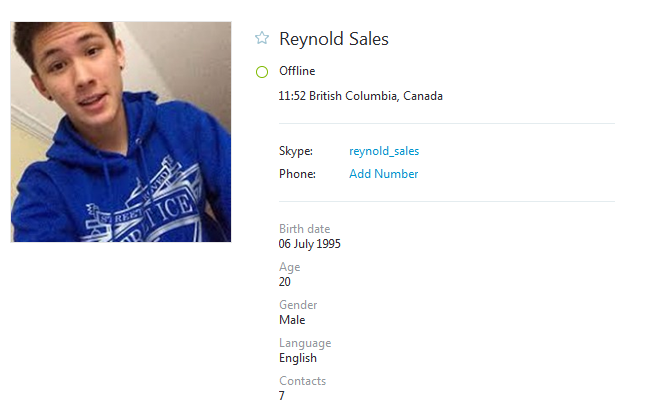
Task: Open Reynold Sales' profile picture
Action: [x=121, y=132]
